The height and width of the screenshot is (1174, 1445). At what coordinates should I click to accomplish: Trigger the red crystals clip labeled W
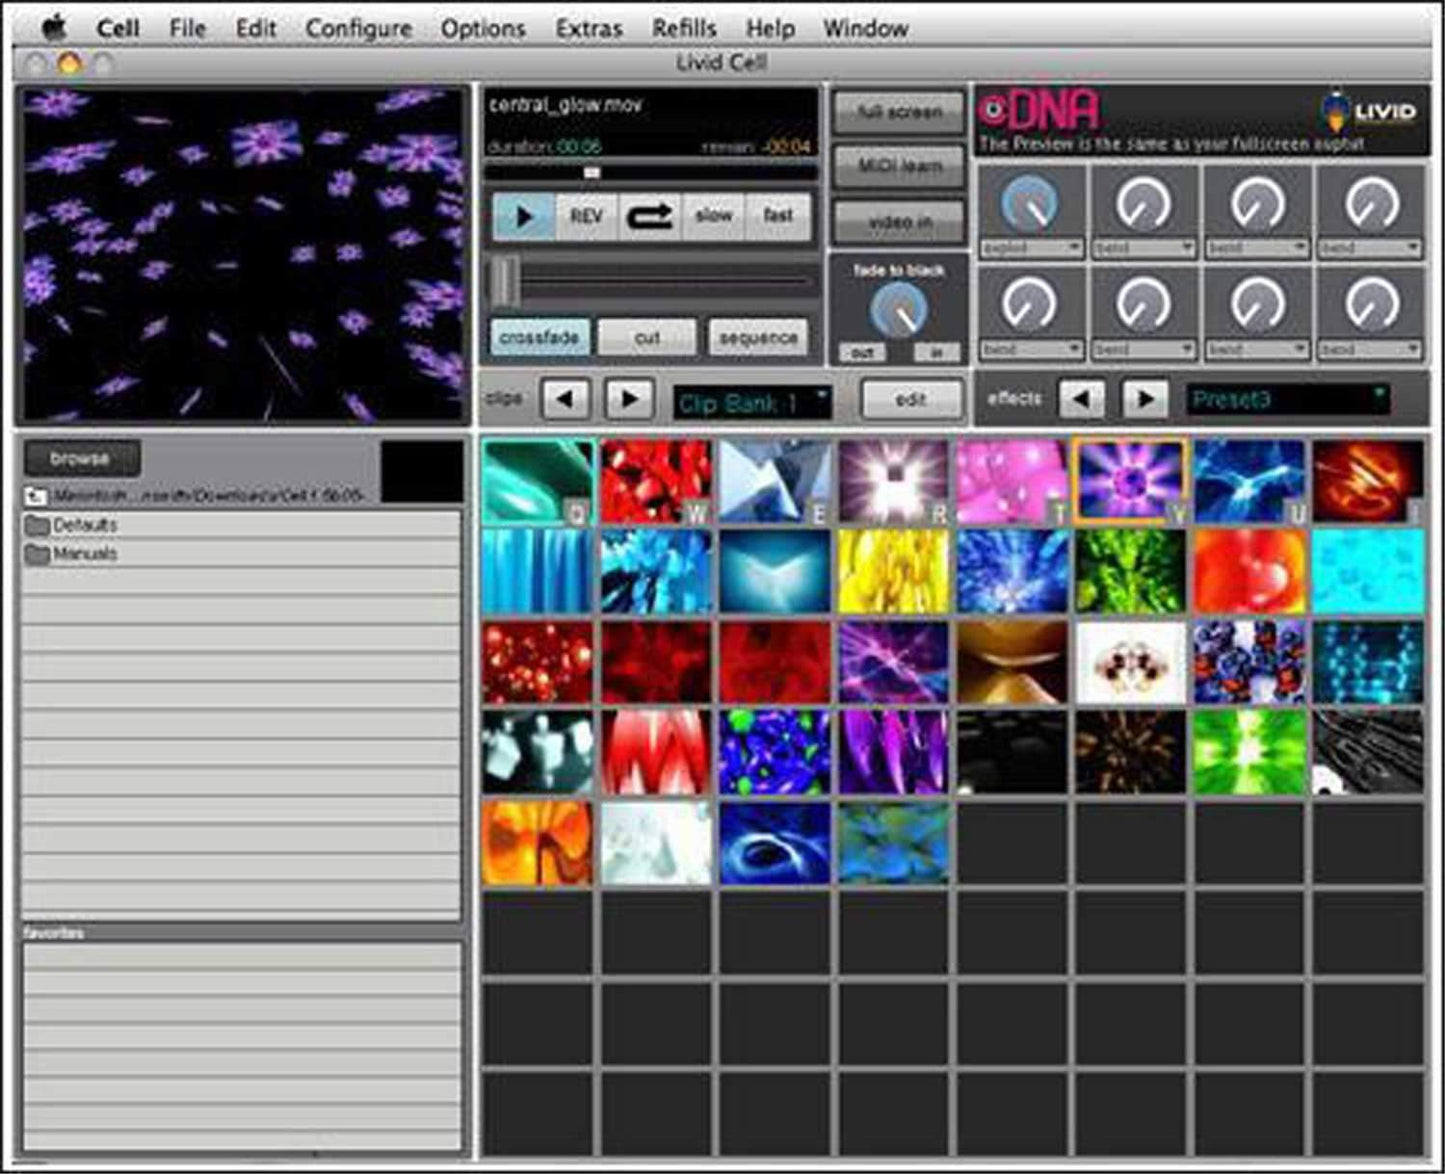click(656, 482)
